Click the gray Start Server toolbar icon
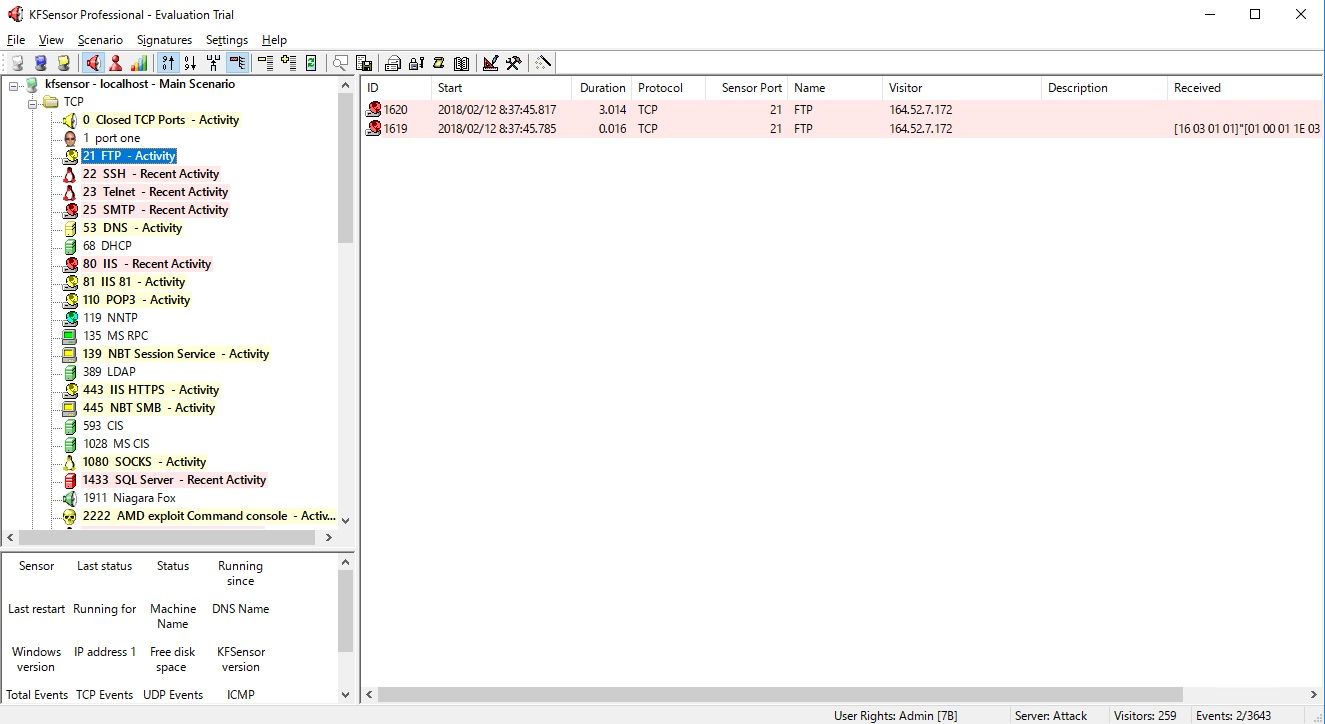The height and width of the screenshot is (724, 1325). (17, 63)
